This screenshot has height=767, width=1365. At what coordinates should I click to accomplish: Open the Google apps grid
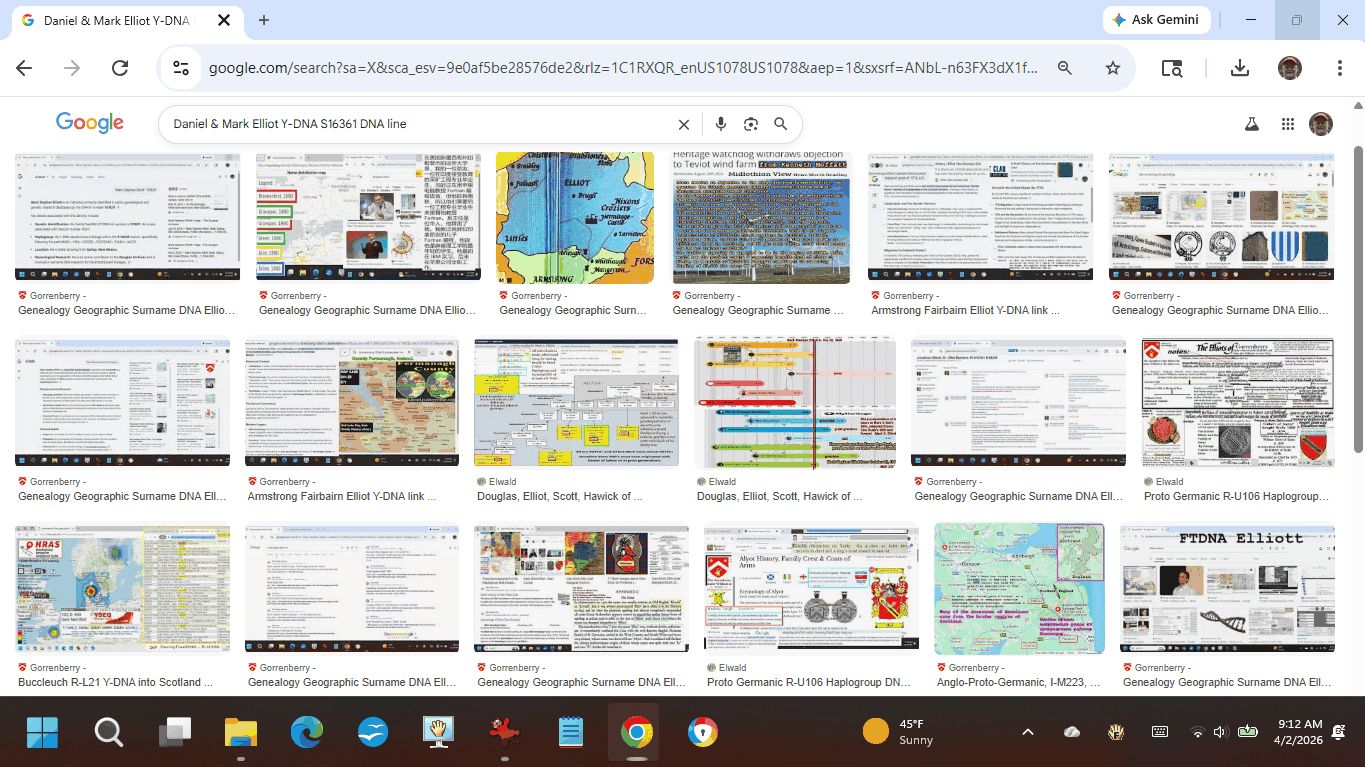coord(1288,124)
